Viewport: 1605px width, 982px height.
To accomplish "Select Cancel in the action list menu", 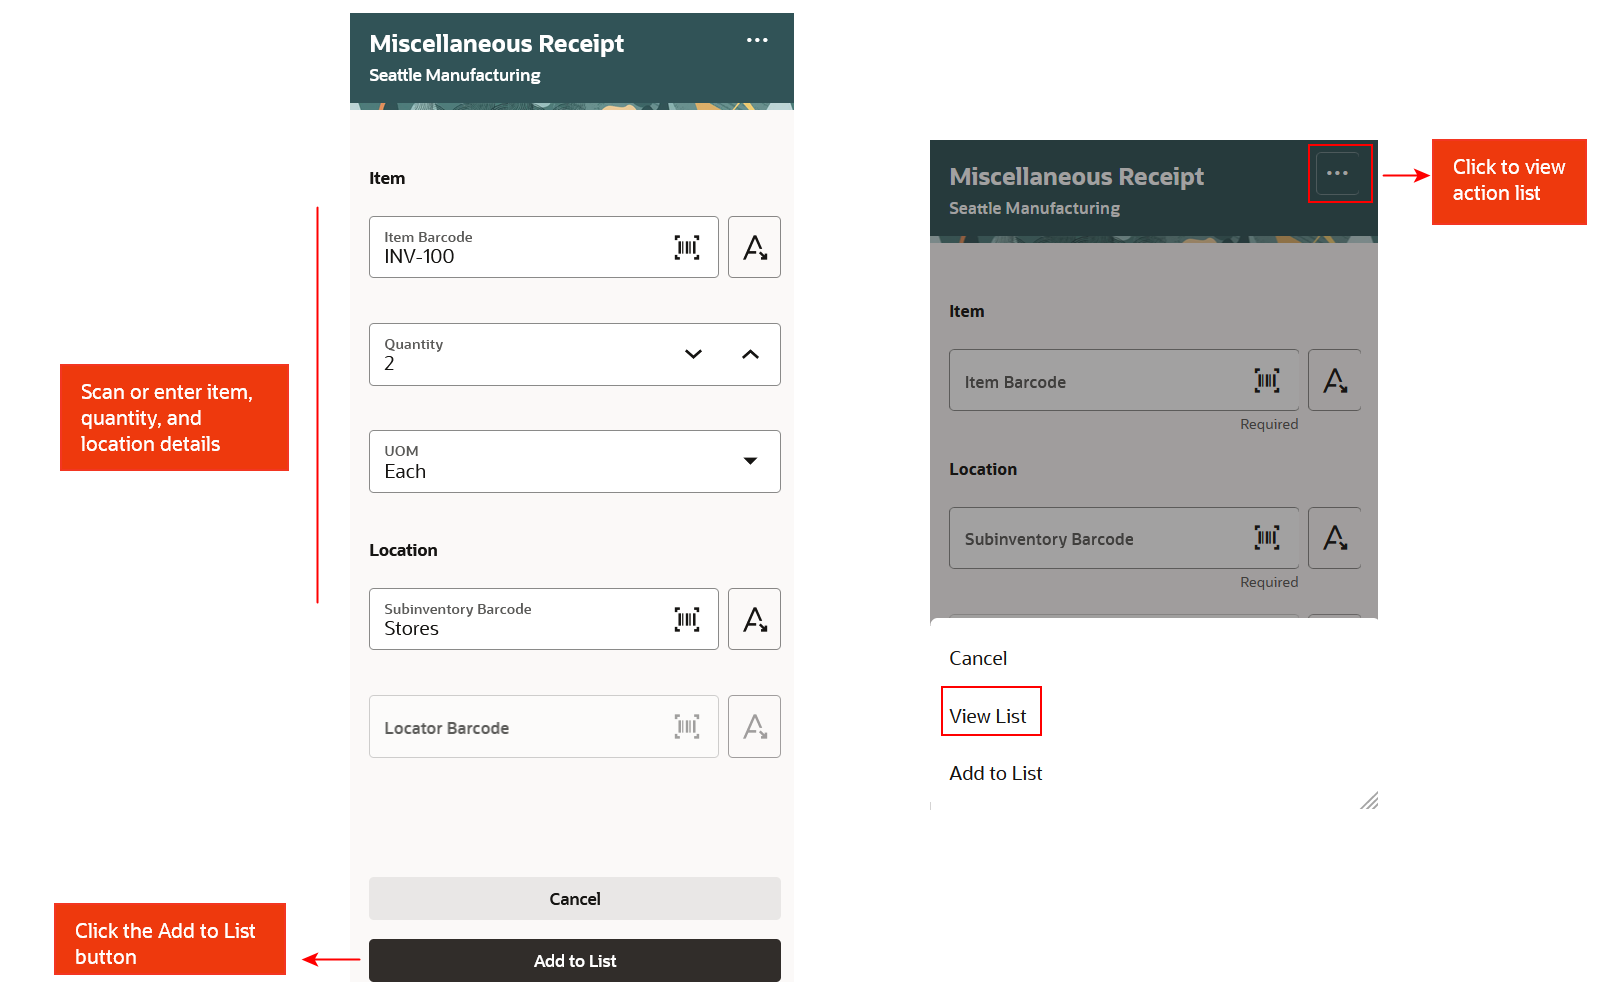I will pos(978,658).
